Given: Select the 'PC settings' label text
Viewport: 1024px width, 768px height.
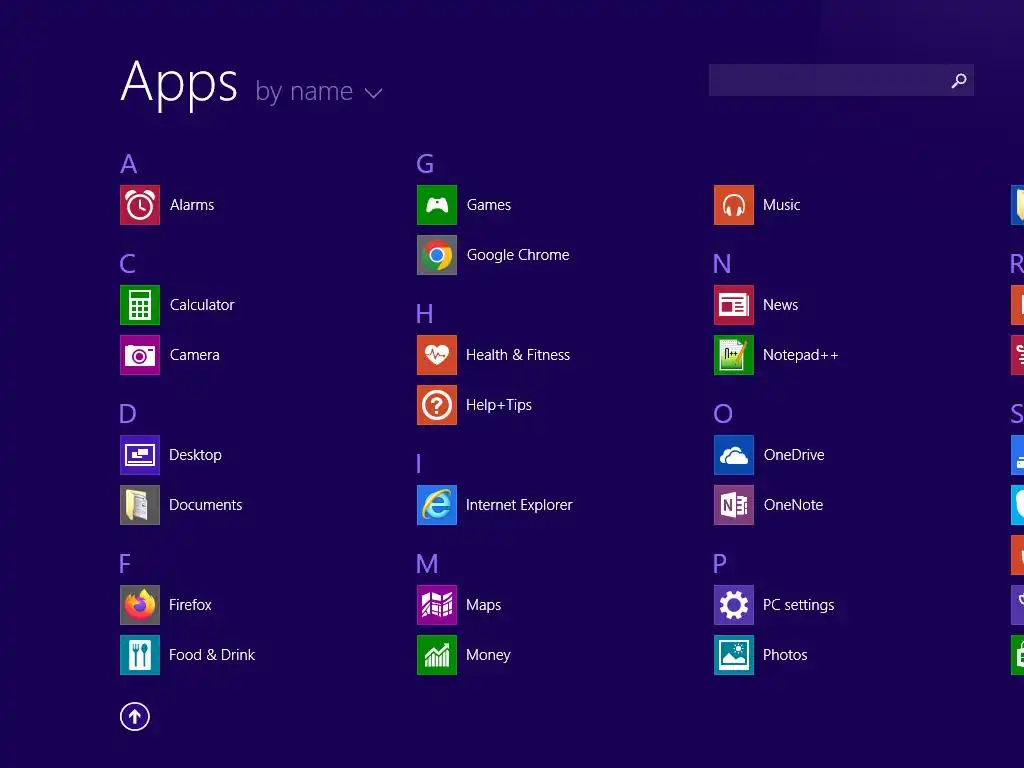Looking at the screenshot, I should [799, 605].
